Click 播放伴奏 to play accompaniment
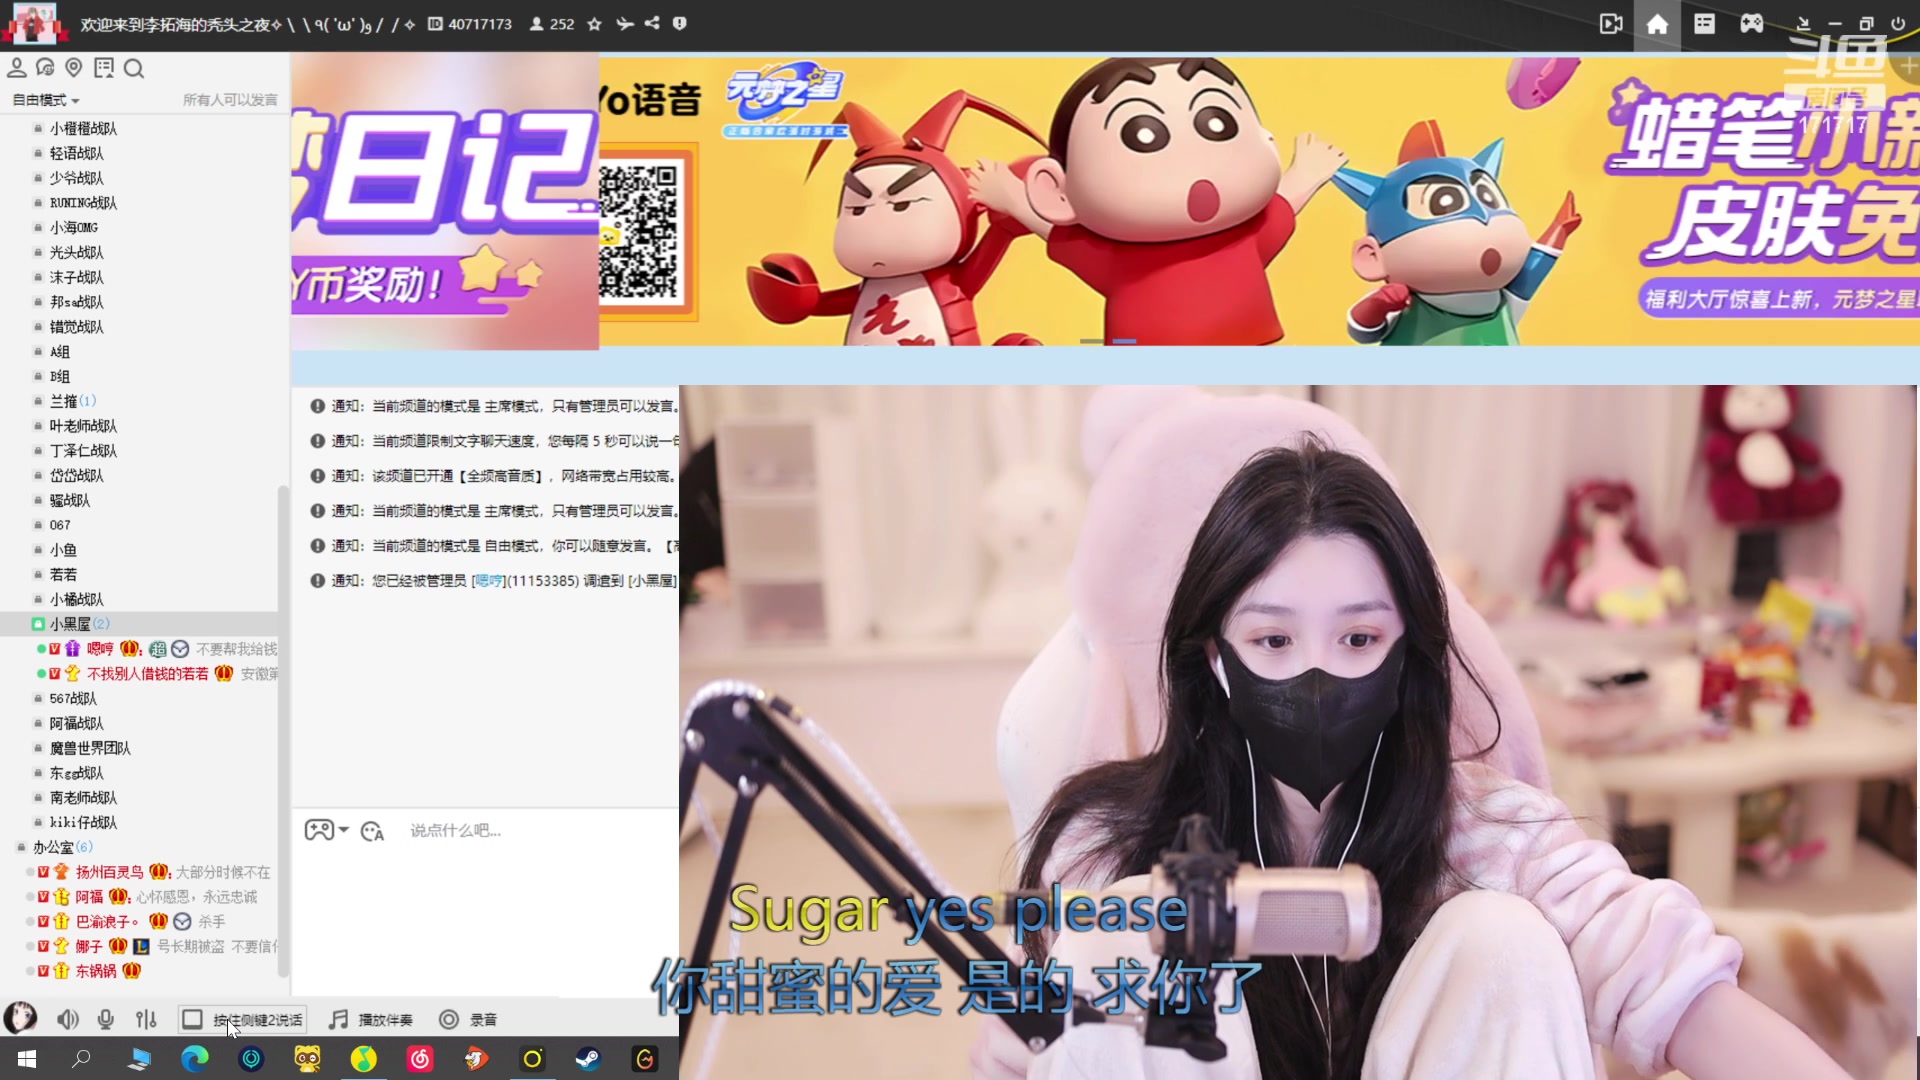The width and height of the screenshot is (1920, 1080). (x=370, y=1019)
